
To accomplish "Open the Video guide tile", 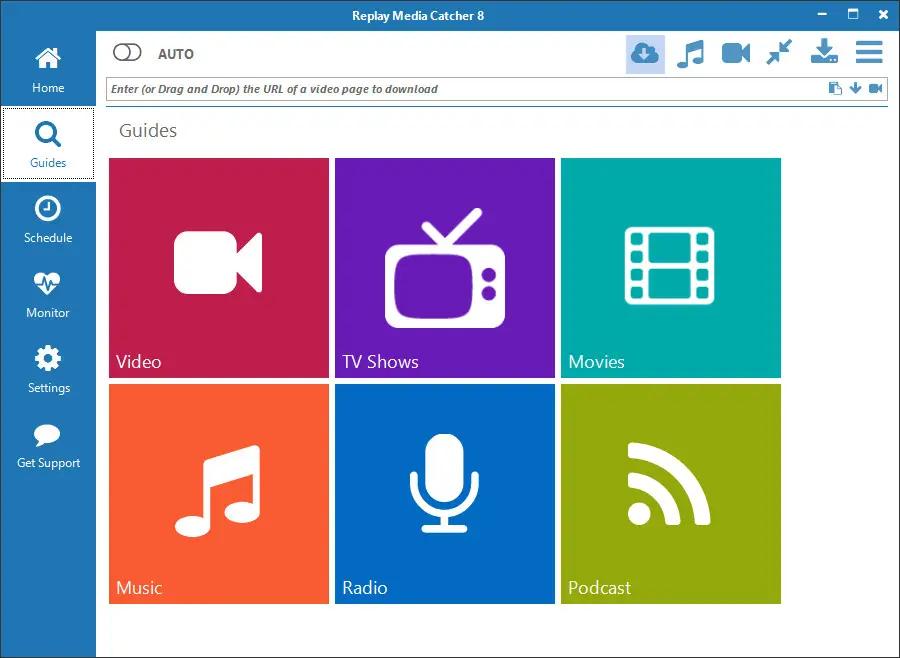I will point(219,268).
